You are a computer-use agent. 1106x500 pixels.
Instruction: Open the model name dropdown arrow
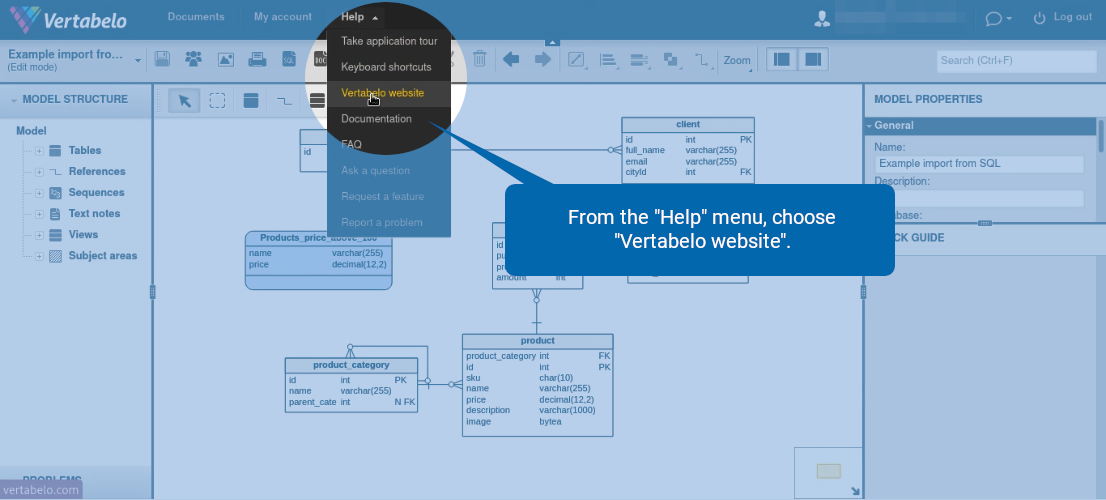coord(138,61)
